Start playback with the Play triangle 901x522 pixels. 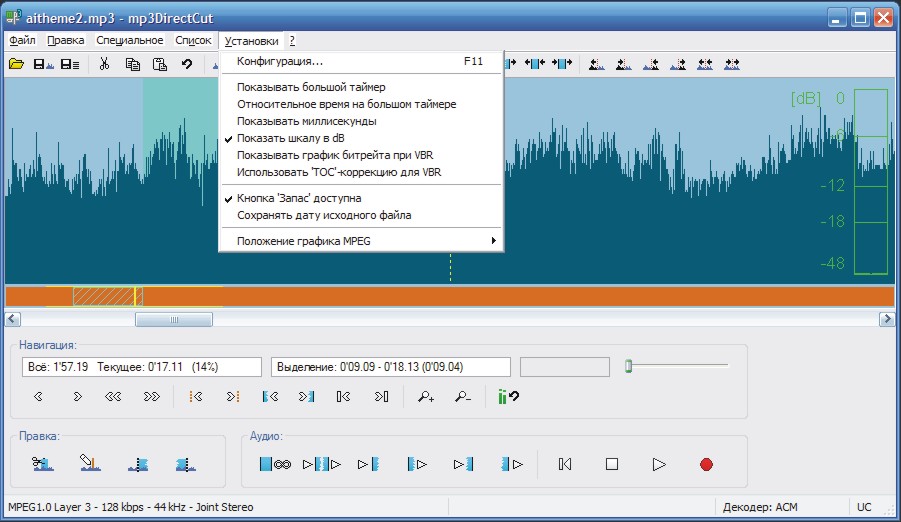point(659,464)
